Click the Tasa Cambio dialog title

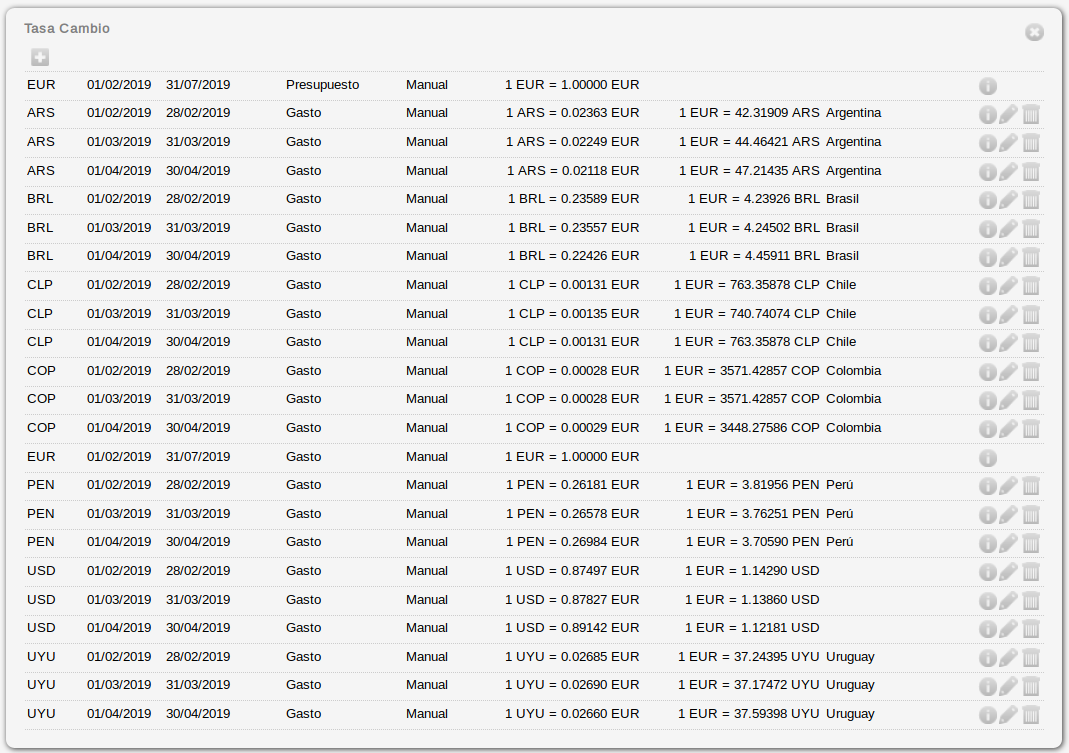click(67, 29)
